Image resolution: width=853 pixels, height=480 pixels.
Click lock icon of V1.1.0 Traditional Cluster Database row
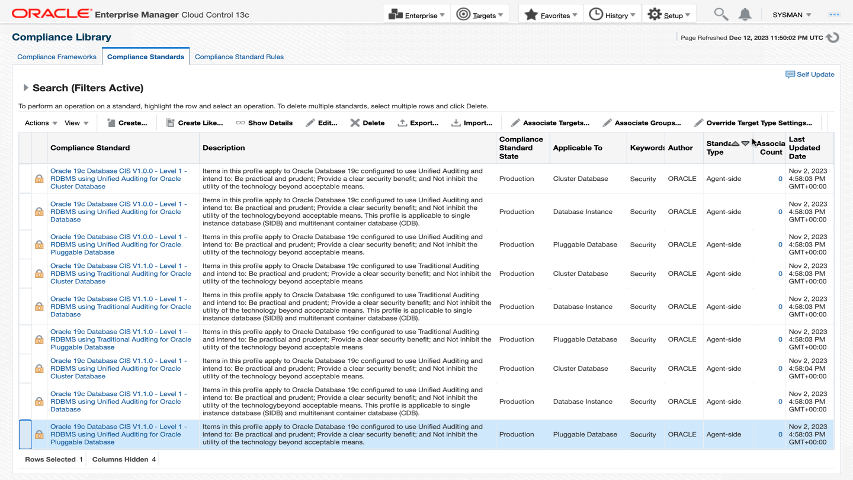[39, 274]
